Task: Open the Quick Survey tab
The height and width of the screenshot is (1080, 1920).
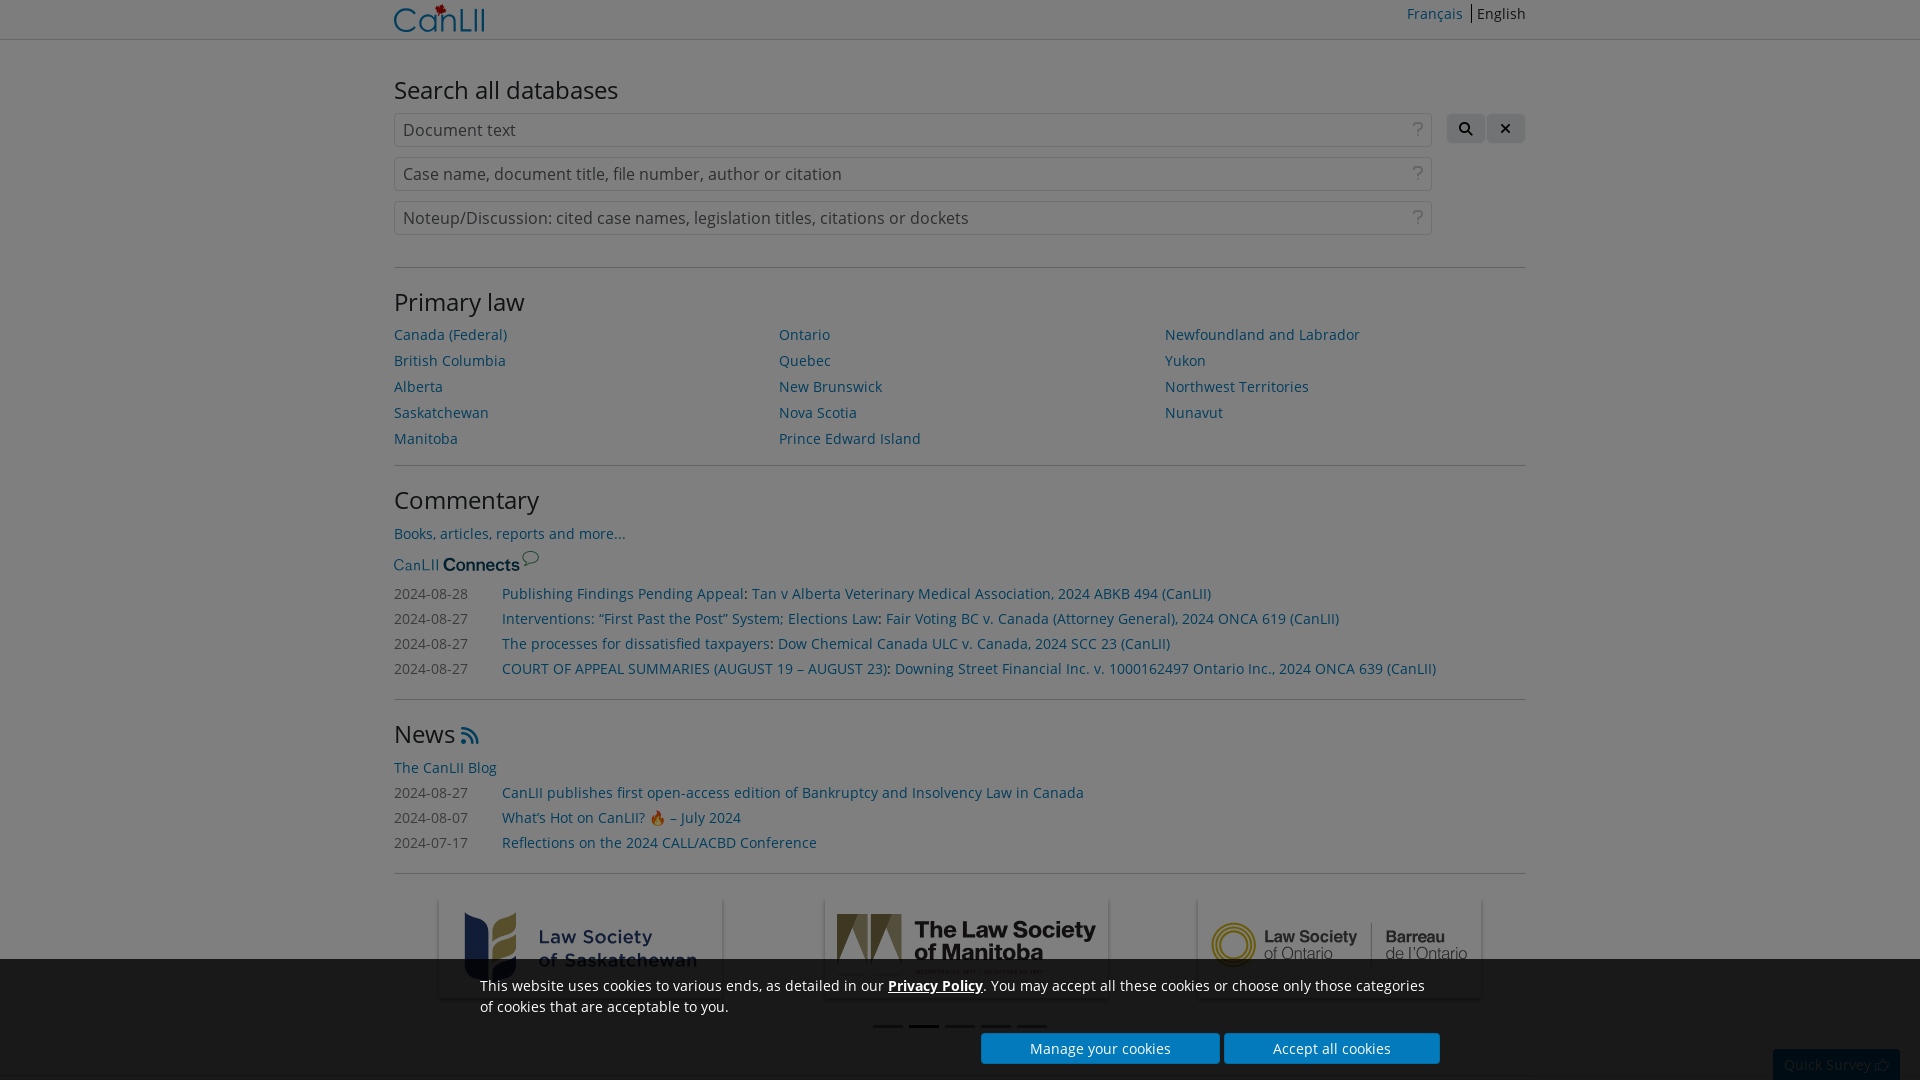Action: (1836, 1065)
